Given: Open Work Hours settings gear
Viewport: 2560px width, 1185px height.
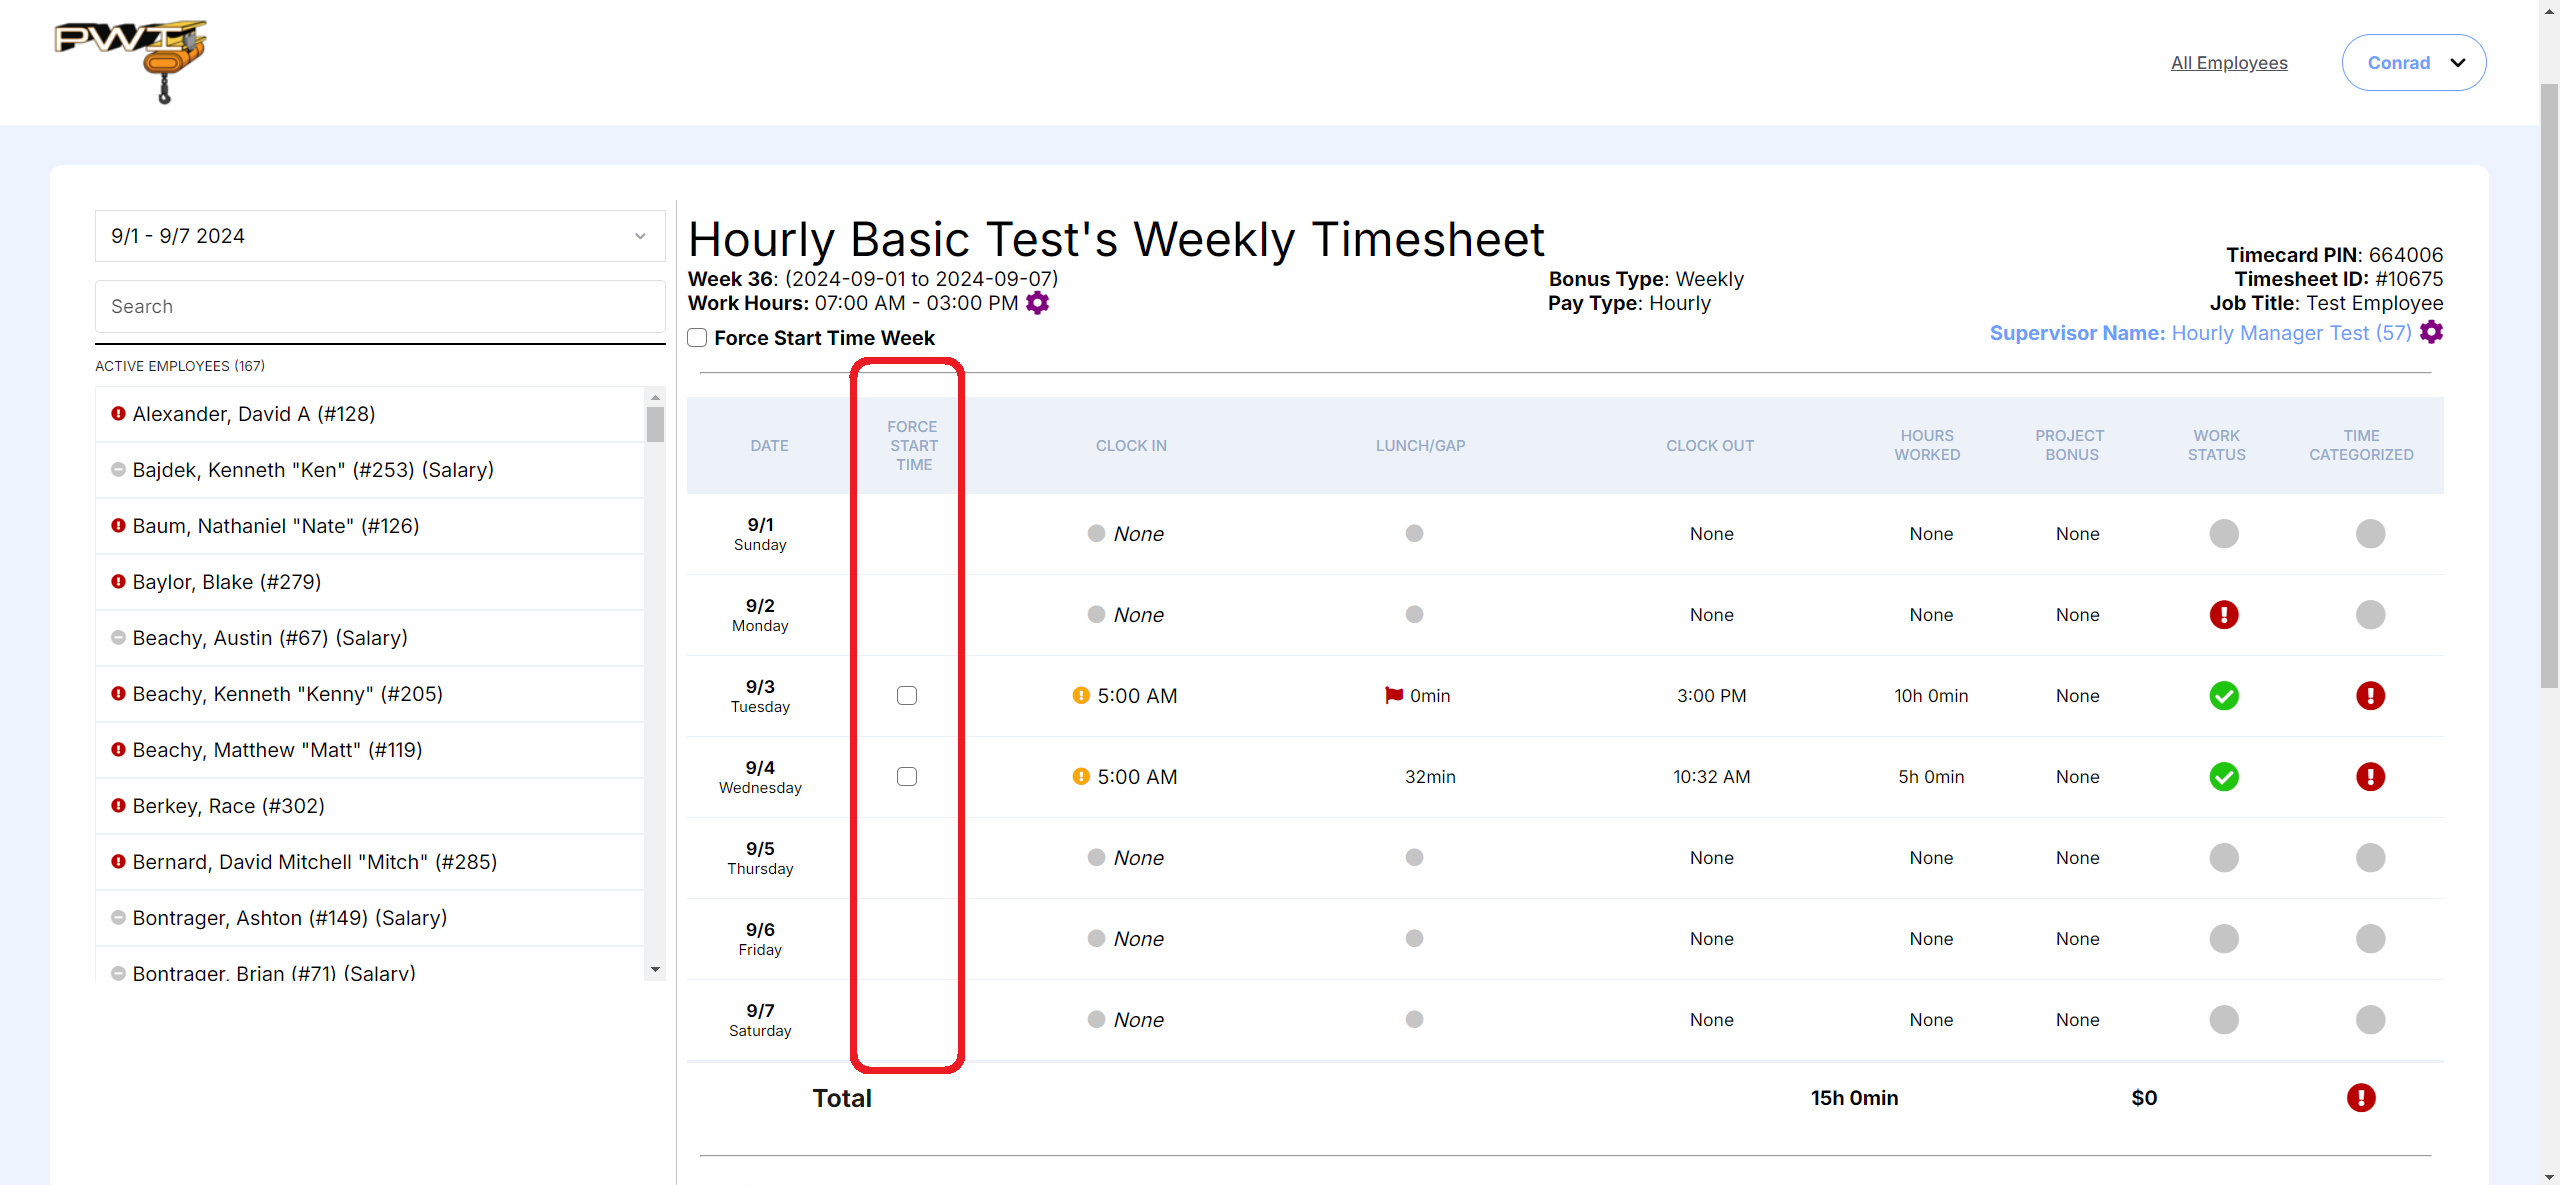Looking at the screenshot, I should (x=1038, y=303).
